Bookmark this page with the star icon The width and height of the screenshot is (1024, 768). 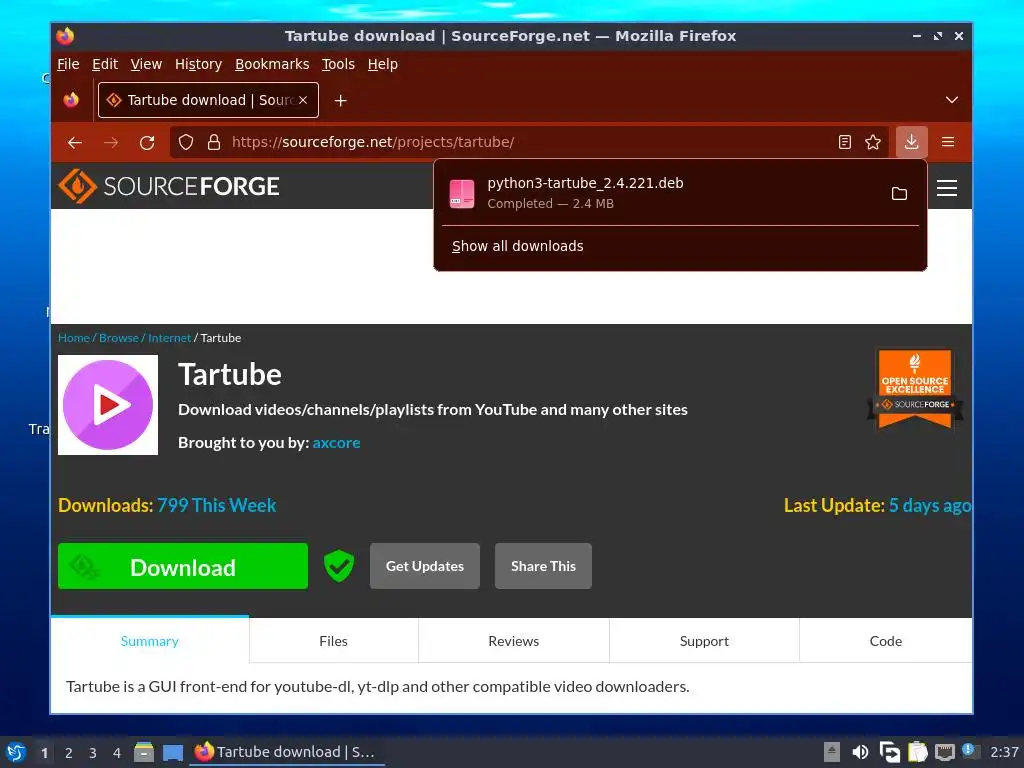pos(873,142)
